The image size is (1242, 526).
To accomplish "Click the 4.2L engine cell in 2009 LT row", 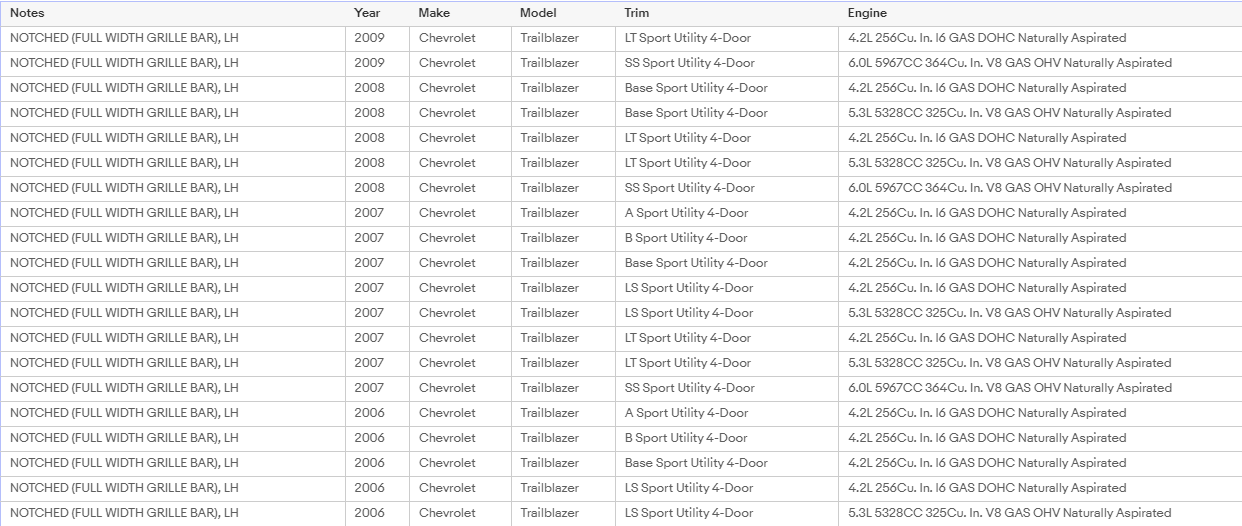I will coord(987,38).
